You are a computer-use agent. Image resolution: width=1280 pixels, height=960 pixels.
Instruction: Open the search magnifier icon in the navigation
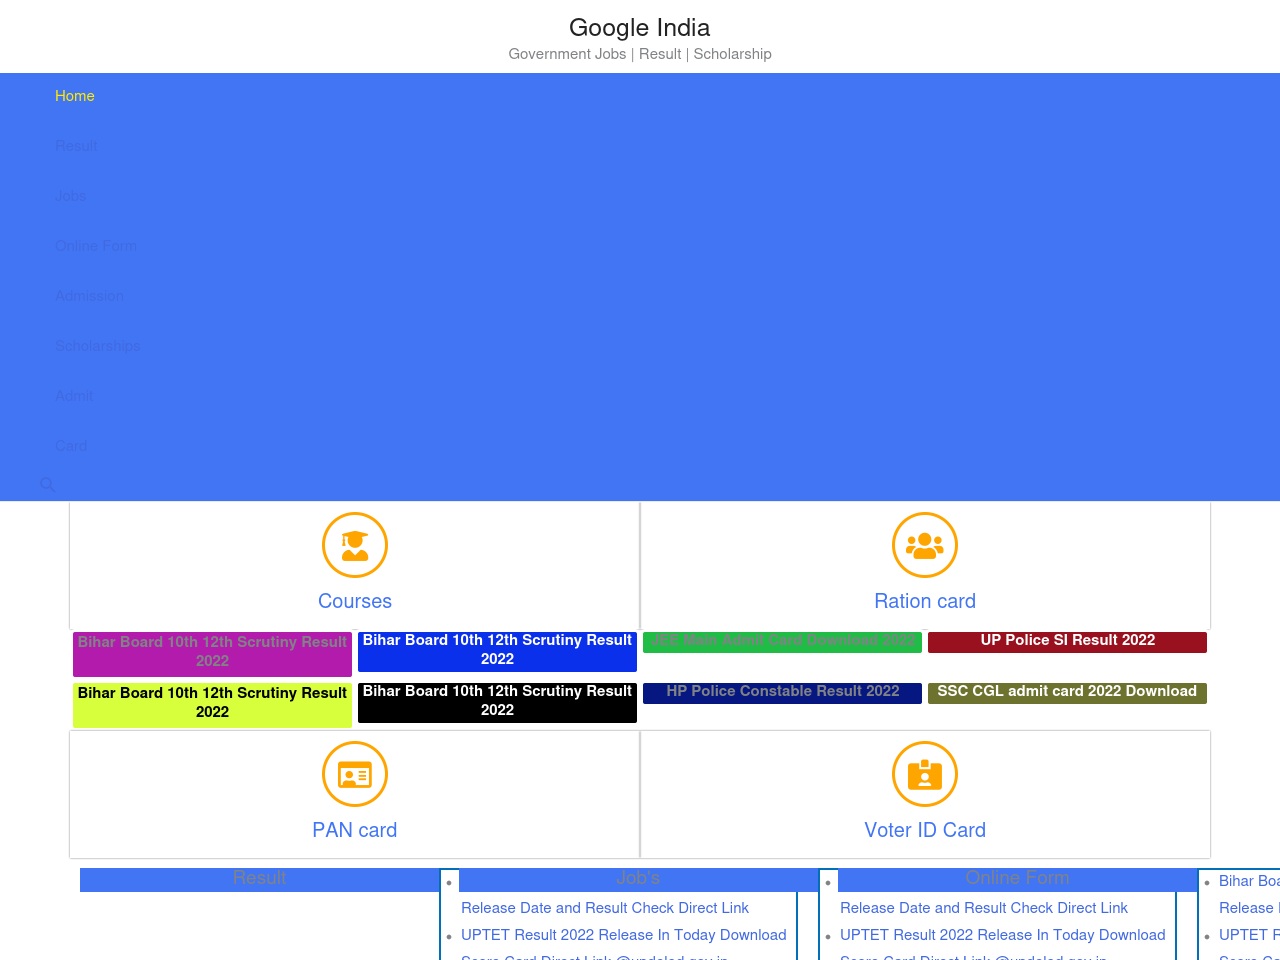pos(48,485)
